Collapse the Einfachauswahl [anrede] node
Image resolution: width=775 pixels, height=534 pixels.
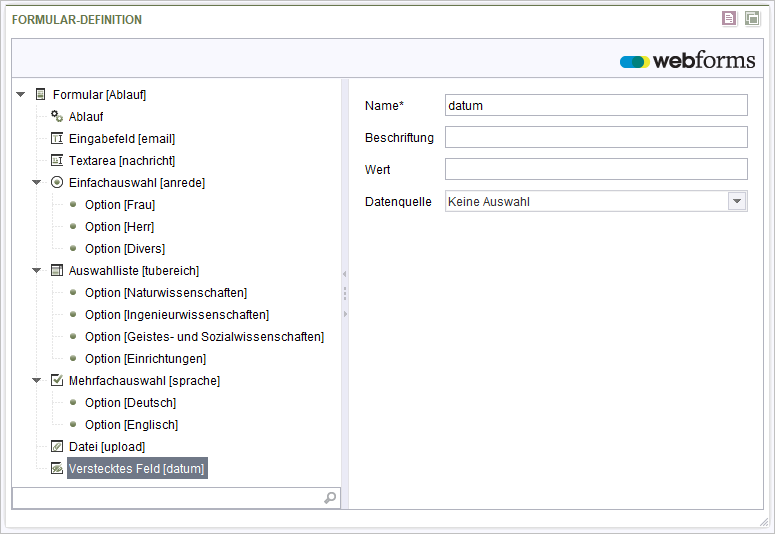point(37,182)
